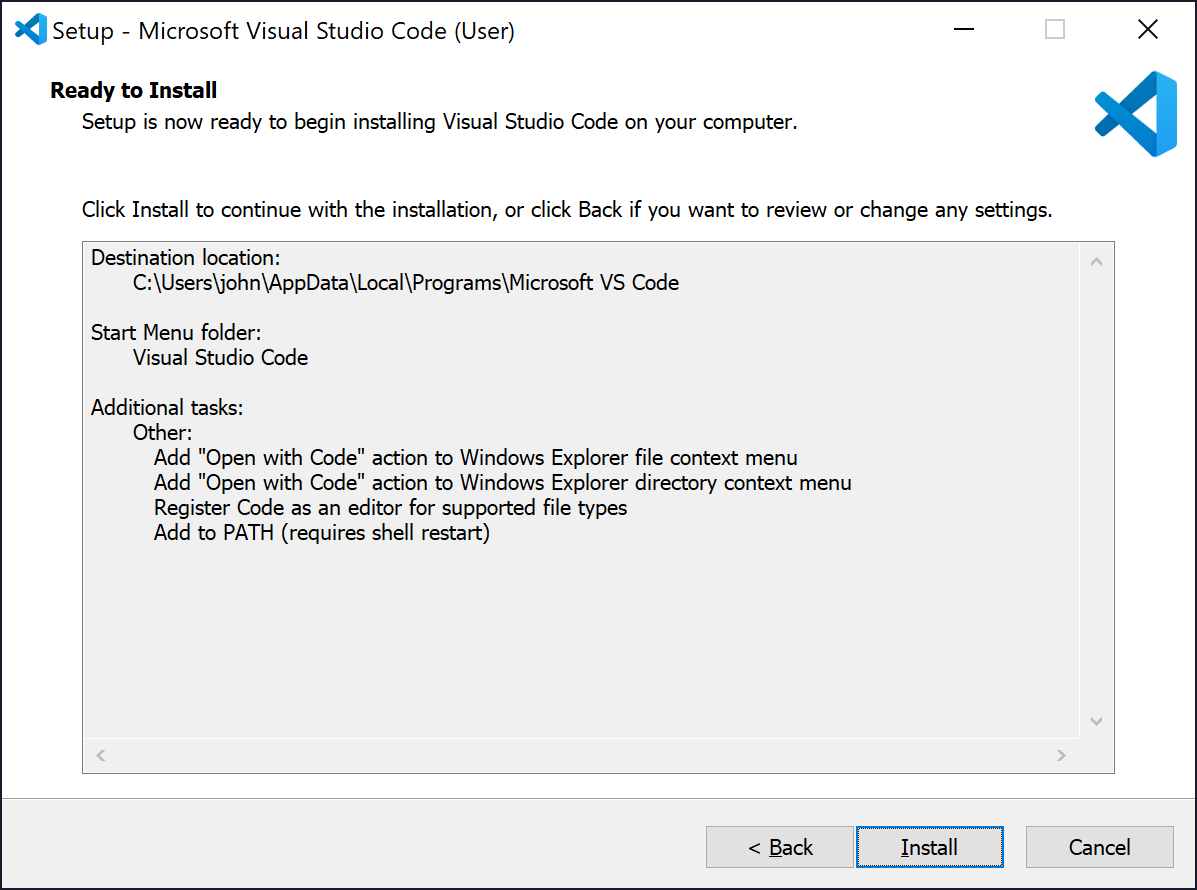This screenshot has width=1197, height=890.
Task: Click the 'Setup is now ready' description text
Action: click(x=439, y=121)
